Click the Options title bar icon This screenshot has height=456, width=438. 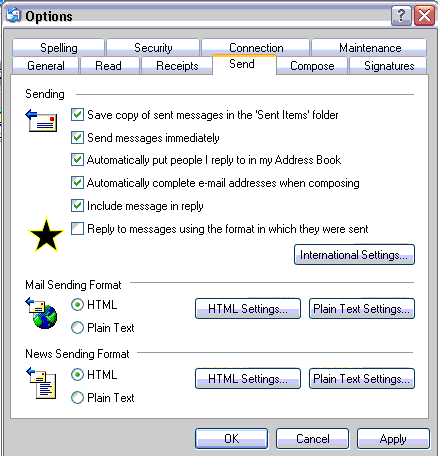point(13,15)
